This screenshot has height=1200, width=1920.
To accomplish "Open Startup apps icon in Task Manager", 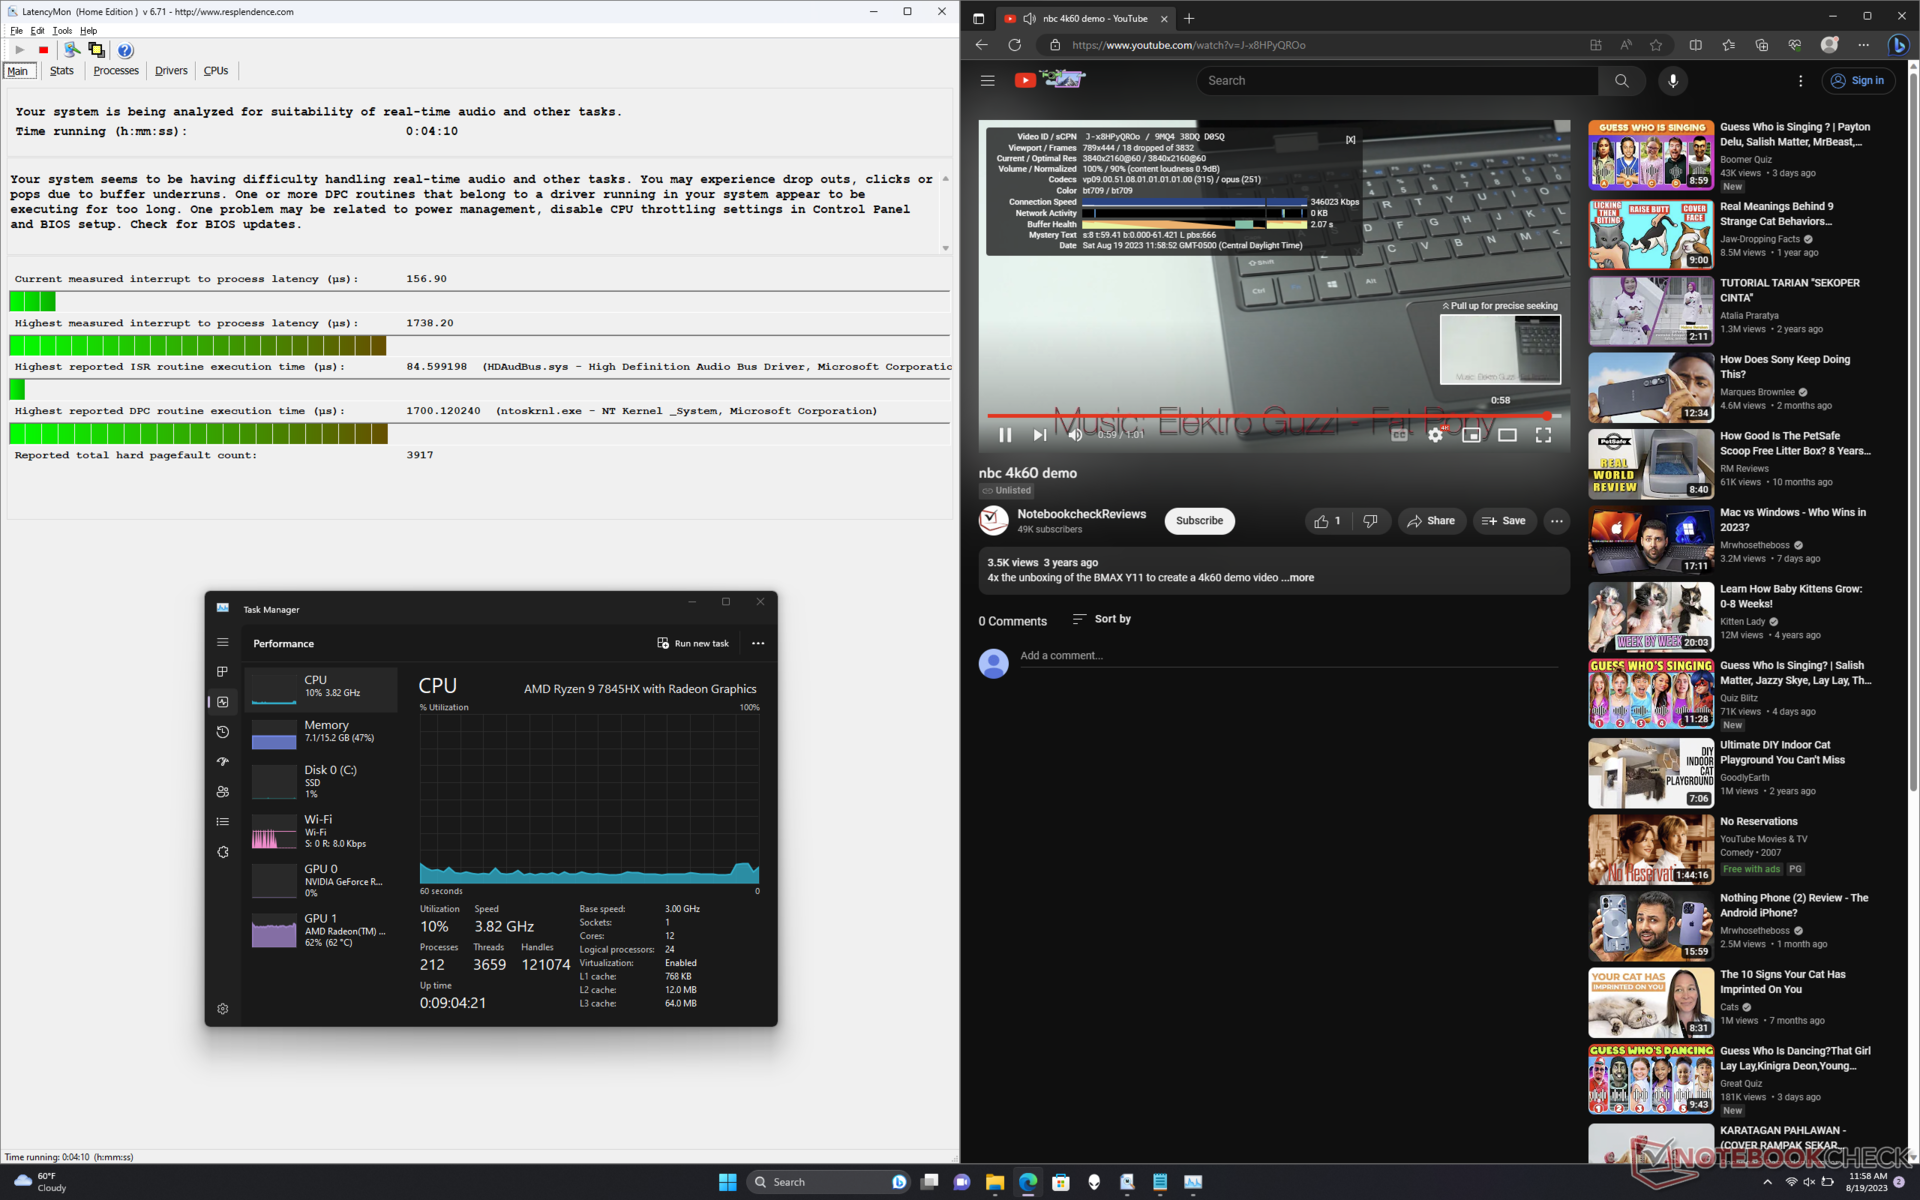I will 223,762.
